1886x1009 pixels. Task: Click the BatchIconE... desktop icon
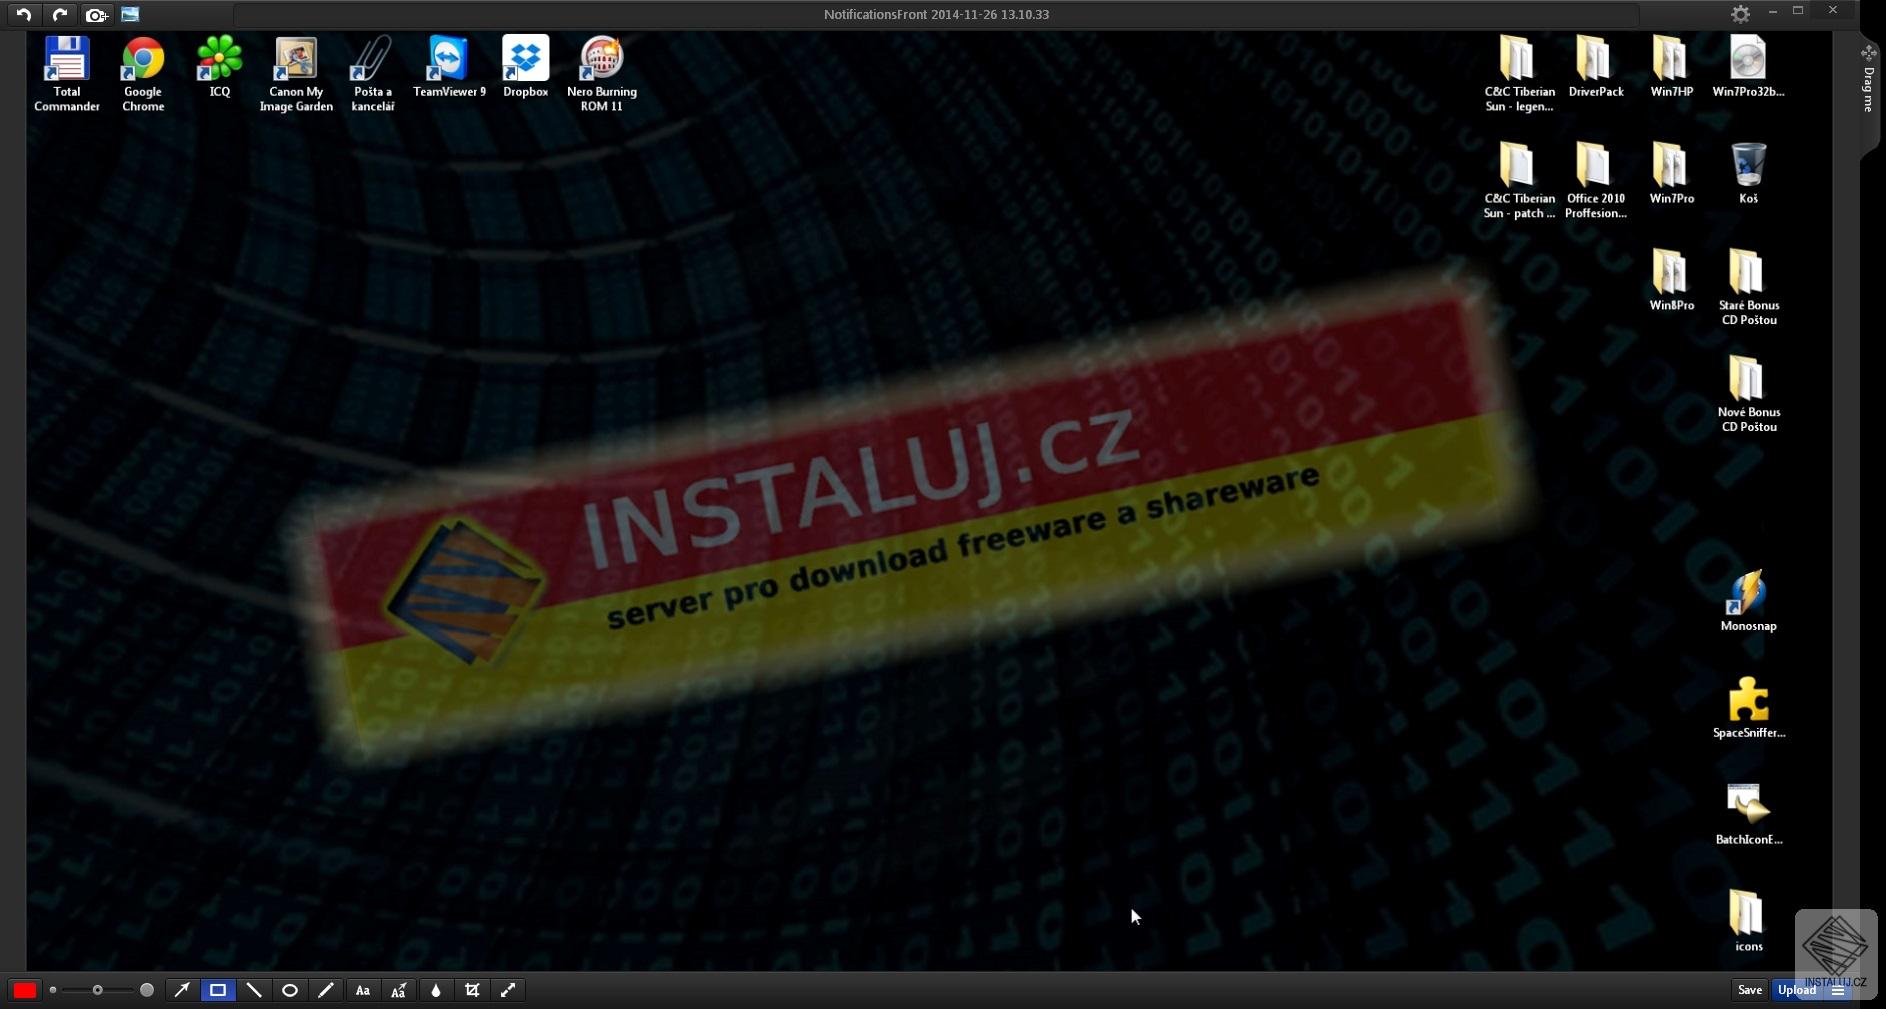[x=1748, y=816]
